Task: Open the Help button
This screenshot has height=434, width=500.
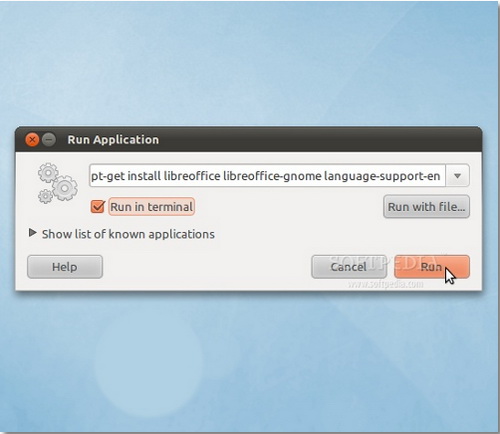Action: coord(65,267)
